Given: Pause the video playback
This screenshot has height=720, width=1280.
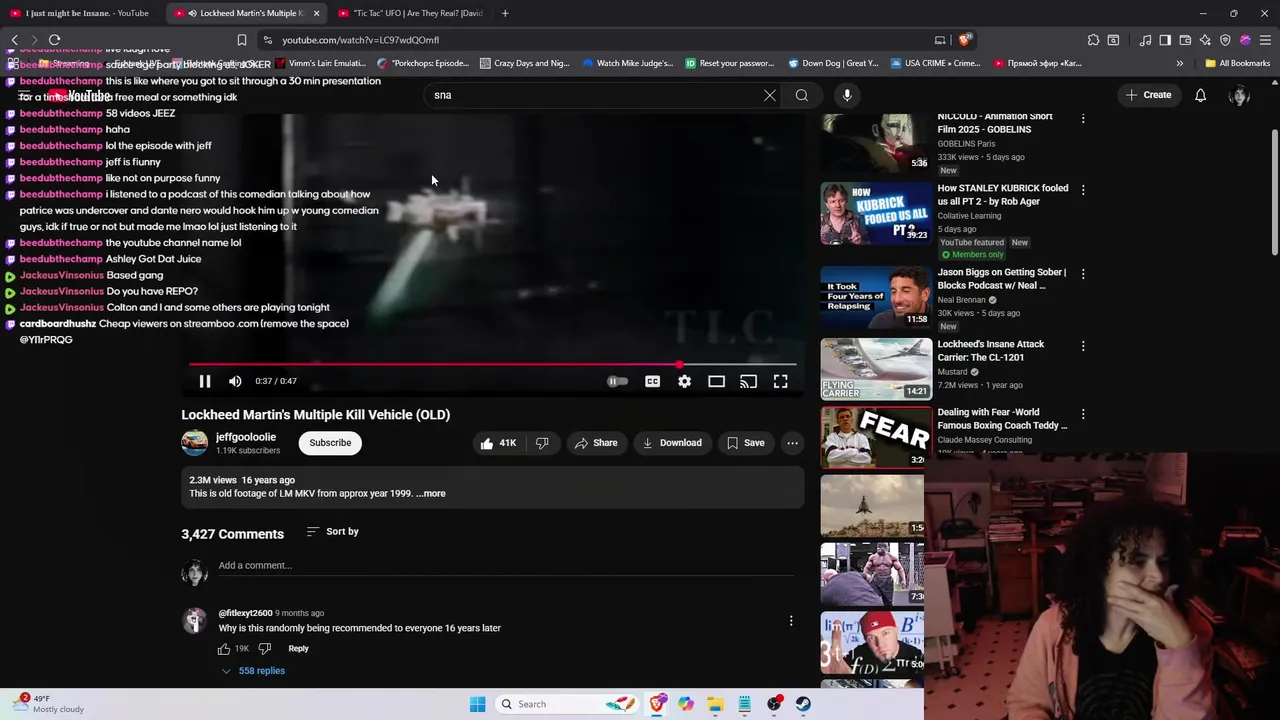Looking at the screenshot, I should coord(204,381).
